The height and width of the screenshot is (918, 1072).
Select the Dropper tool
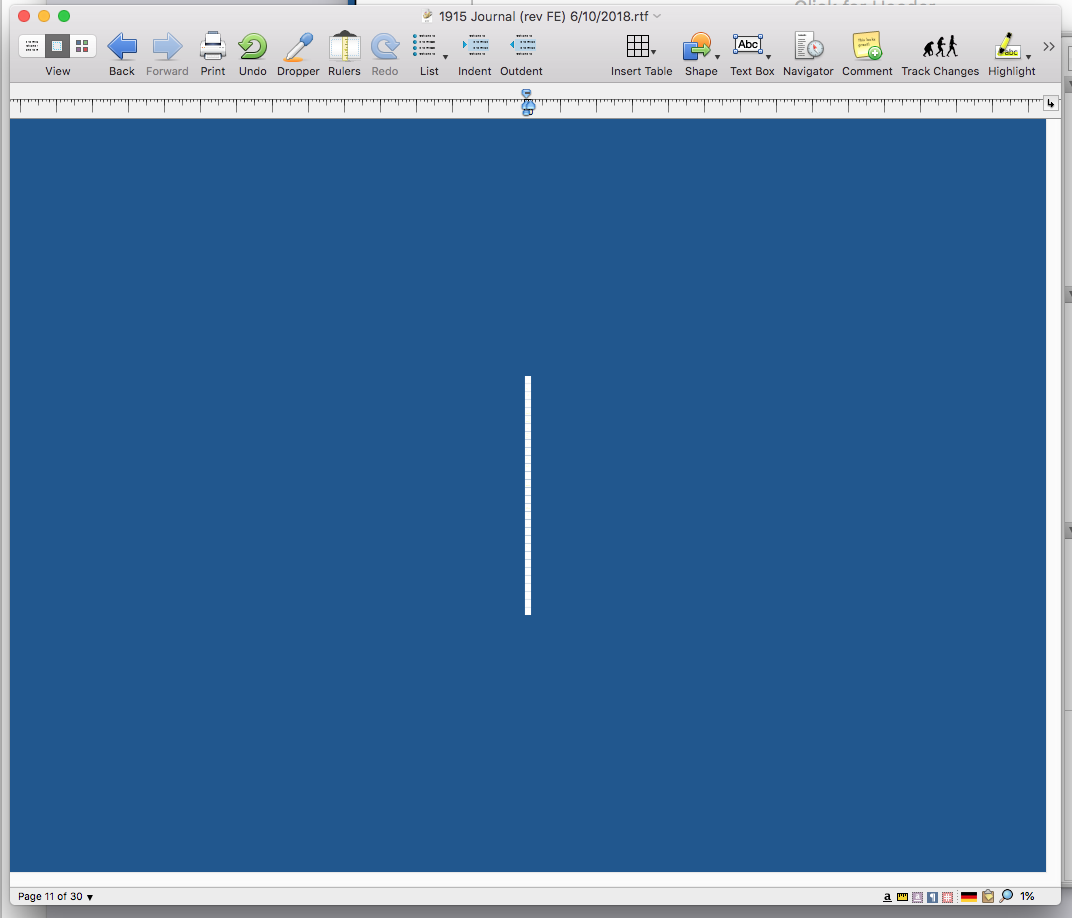tap(297, 46)
